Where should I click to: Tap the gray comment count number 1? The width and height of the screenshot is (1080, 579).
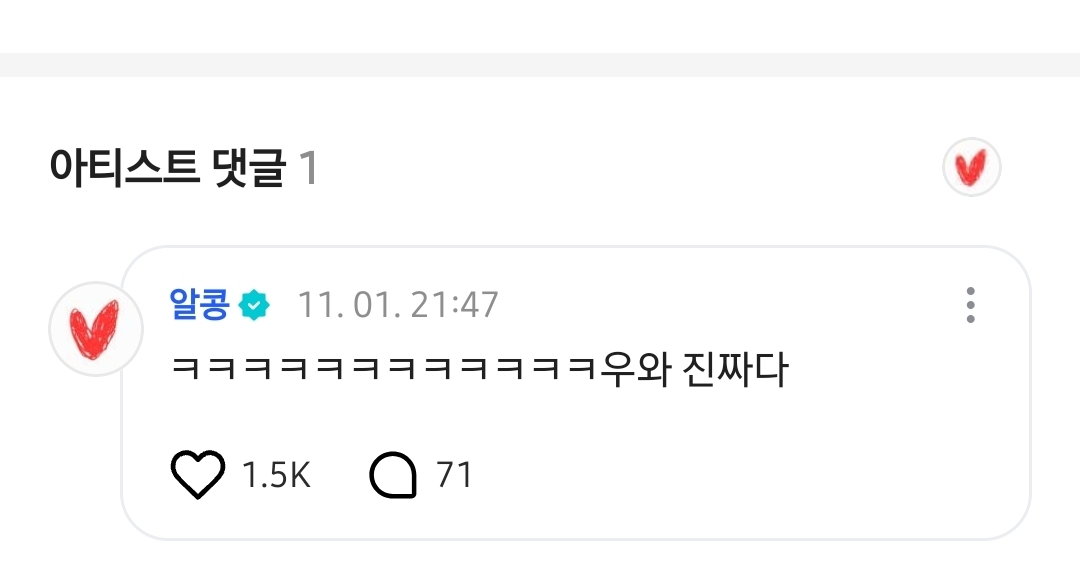[x=309, y=168]
